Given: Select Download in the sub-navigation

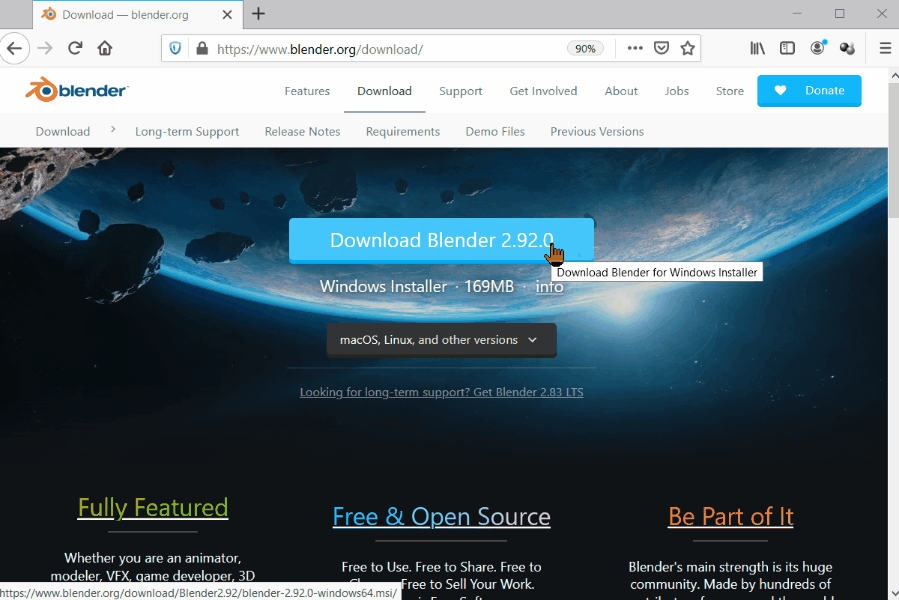Looking at the screenshot, I should tap(62, 131).
